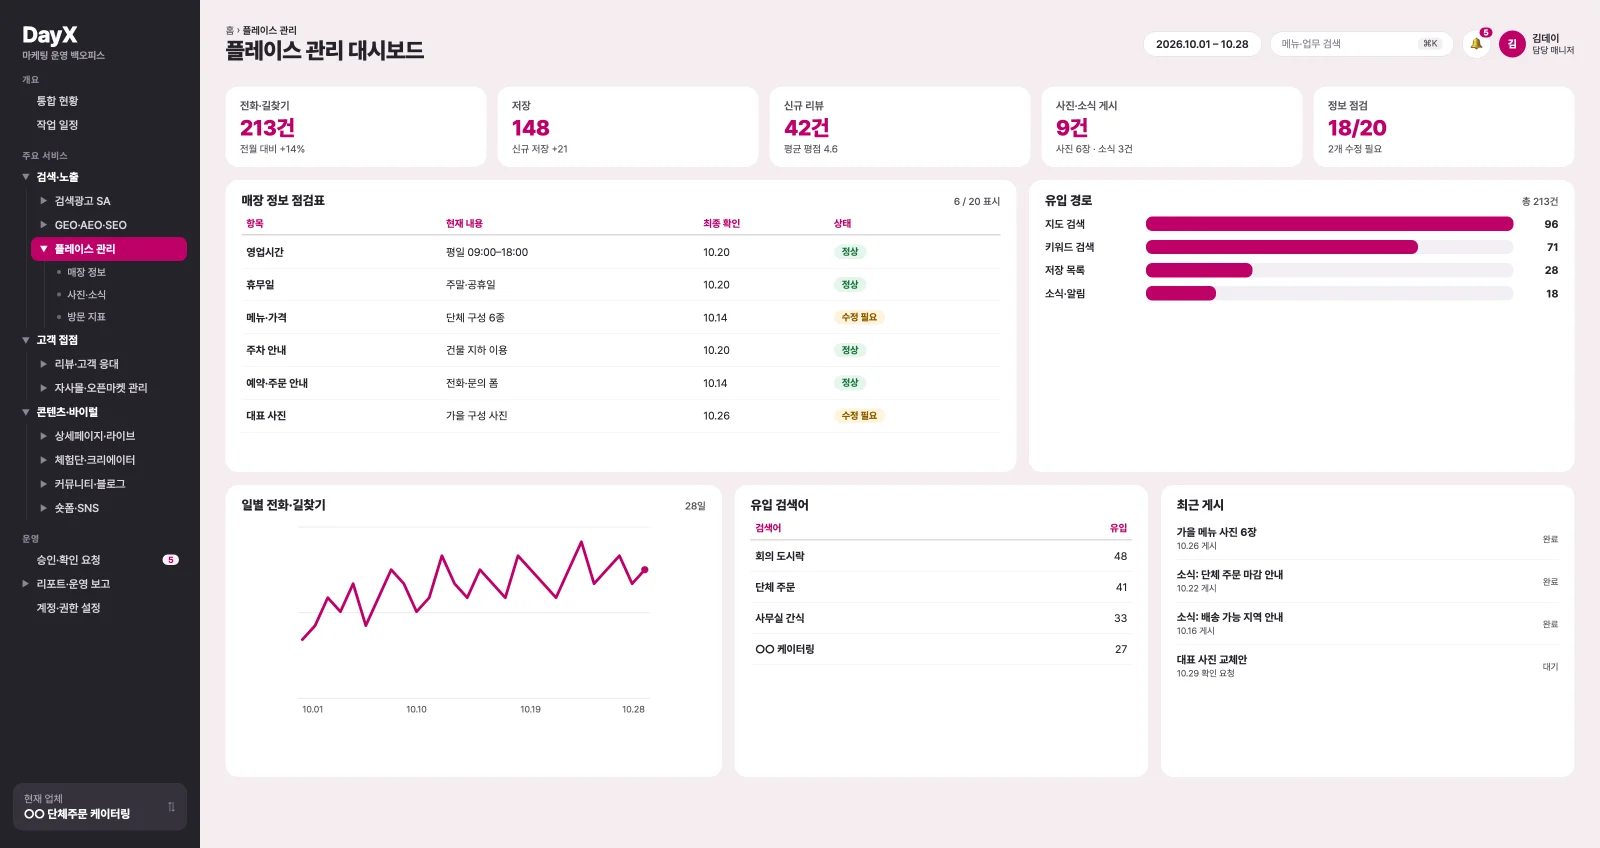1600x848 pixels.
Task: Expand the 리뷰·고객 응대 item
Action: click(44, 364)
